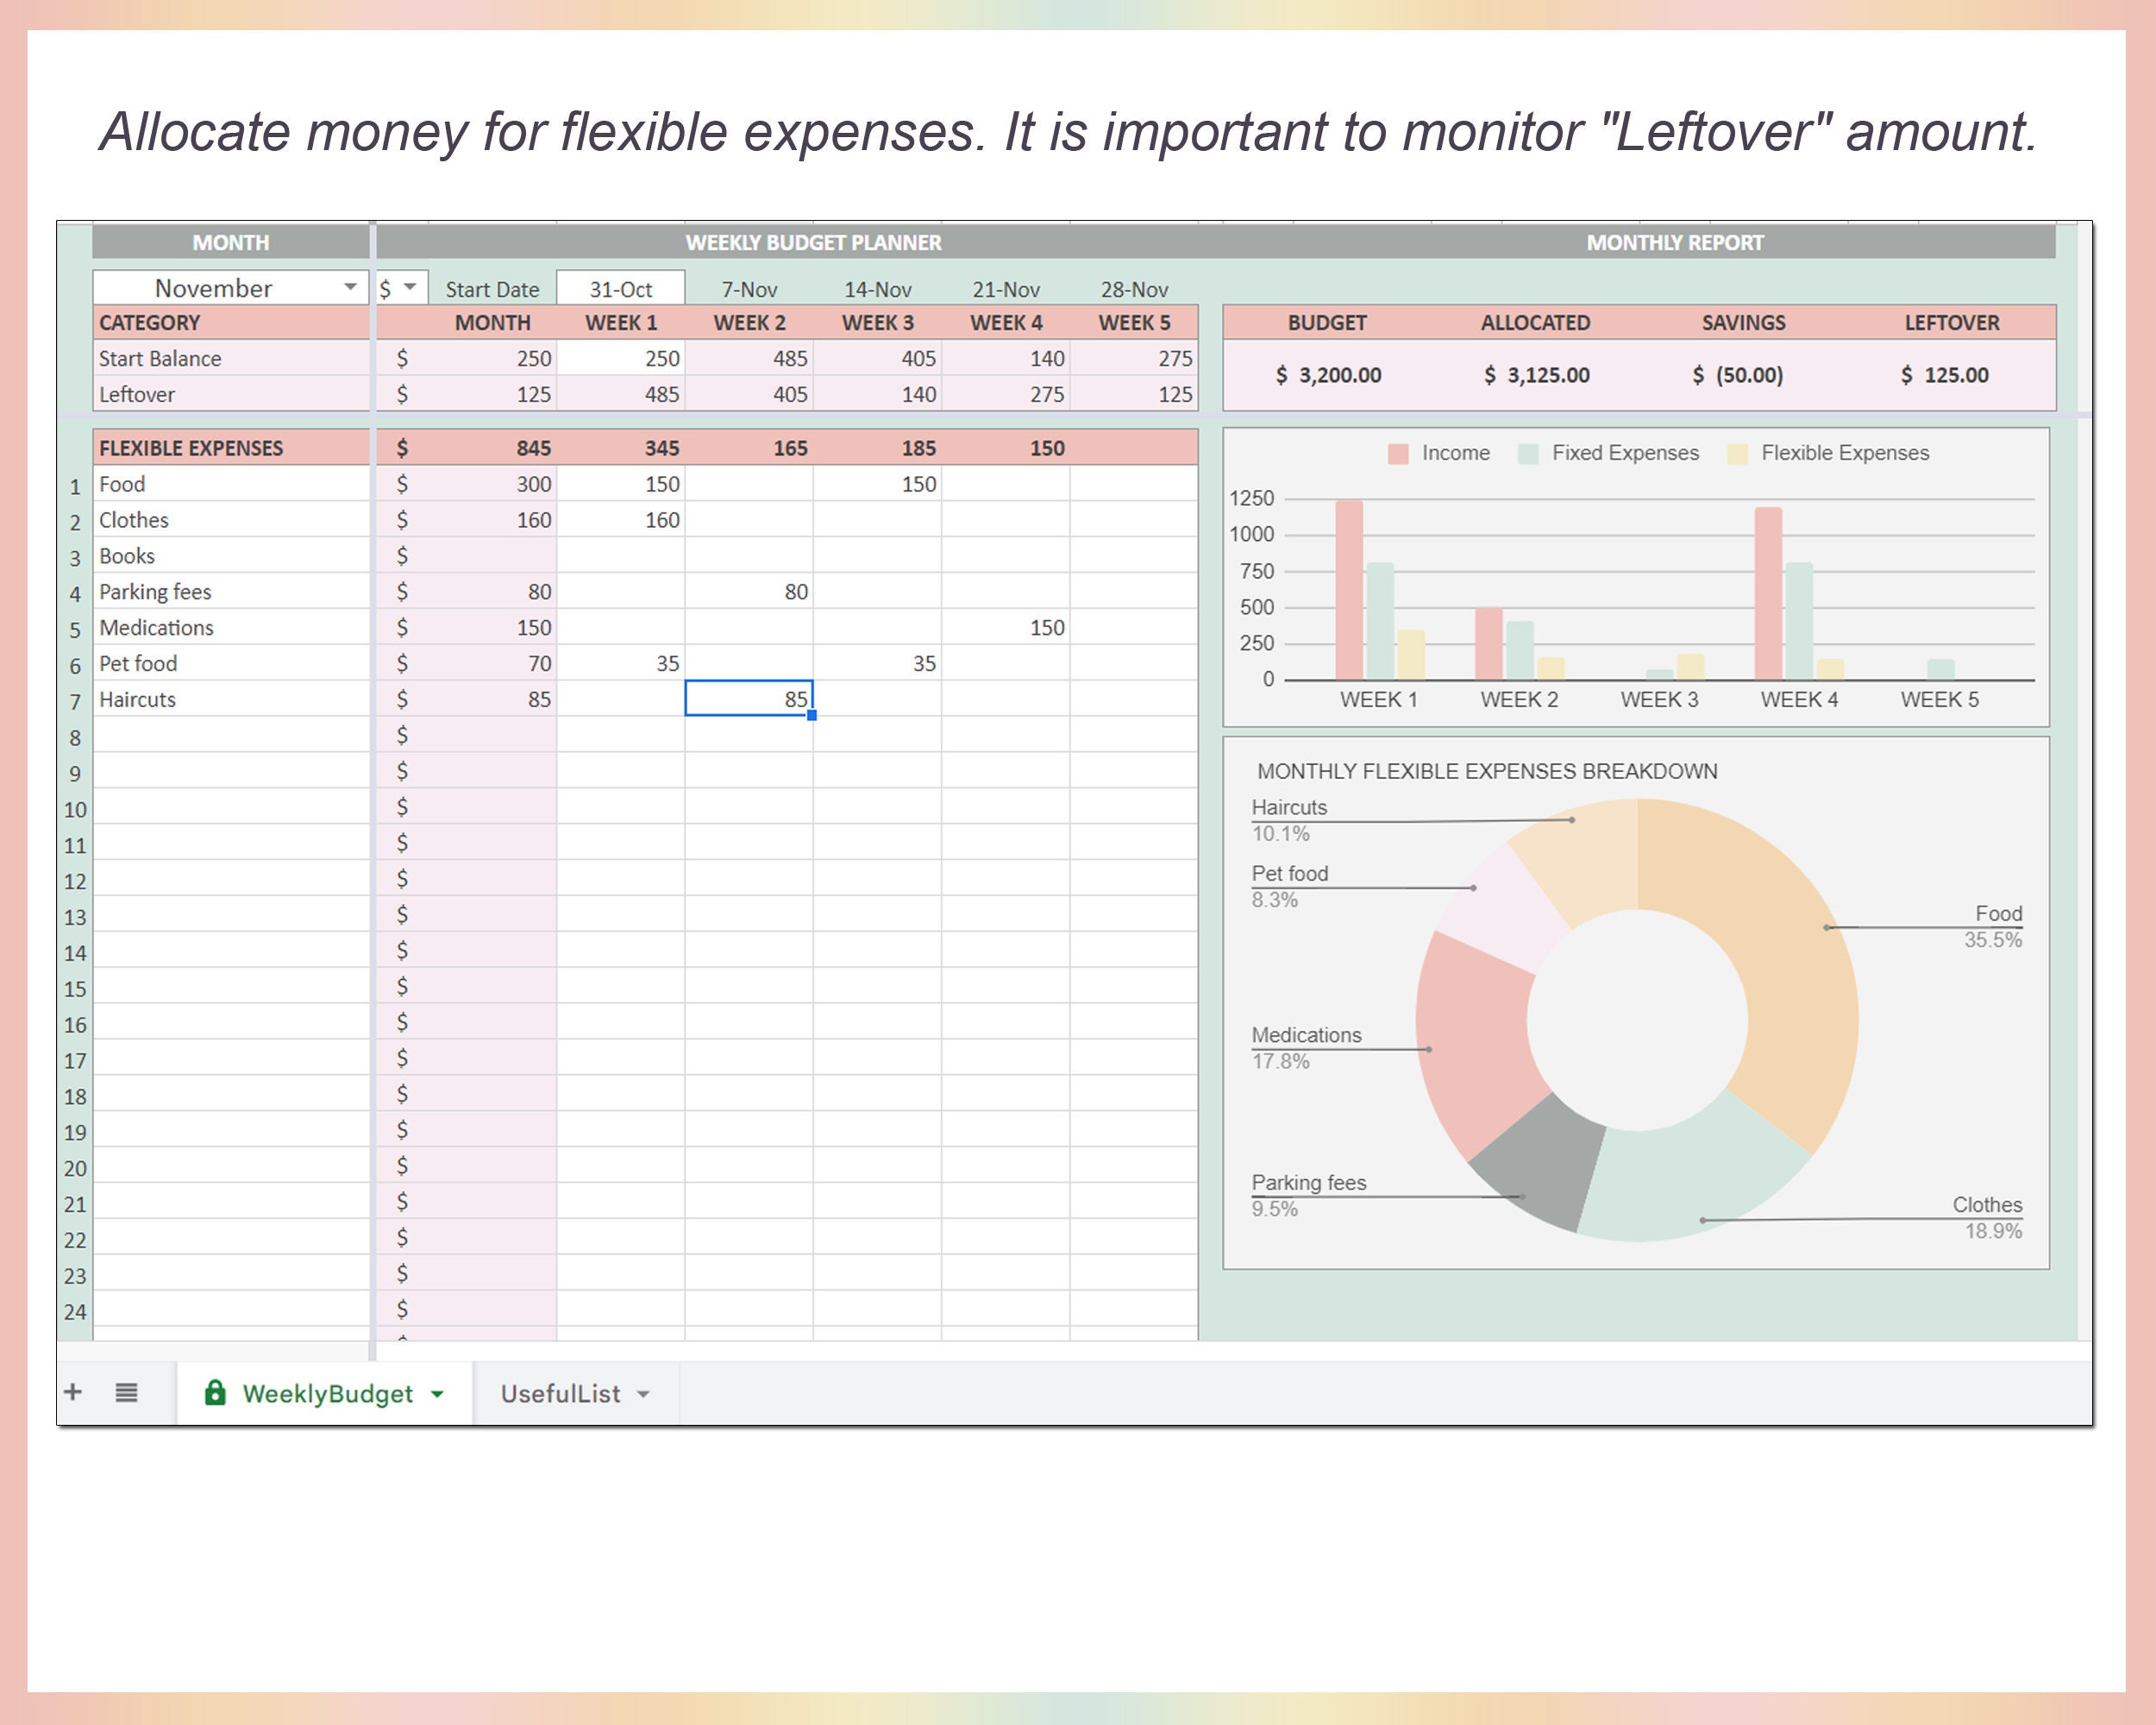
Task: Open the all-sheets list icon
Action: (127, 1393)
